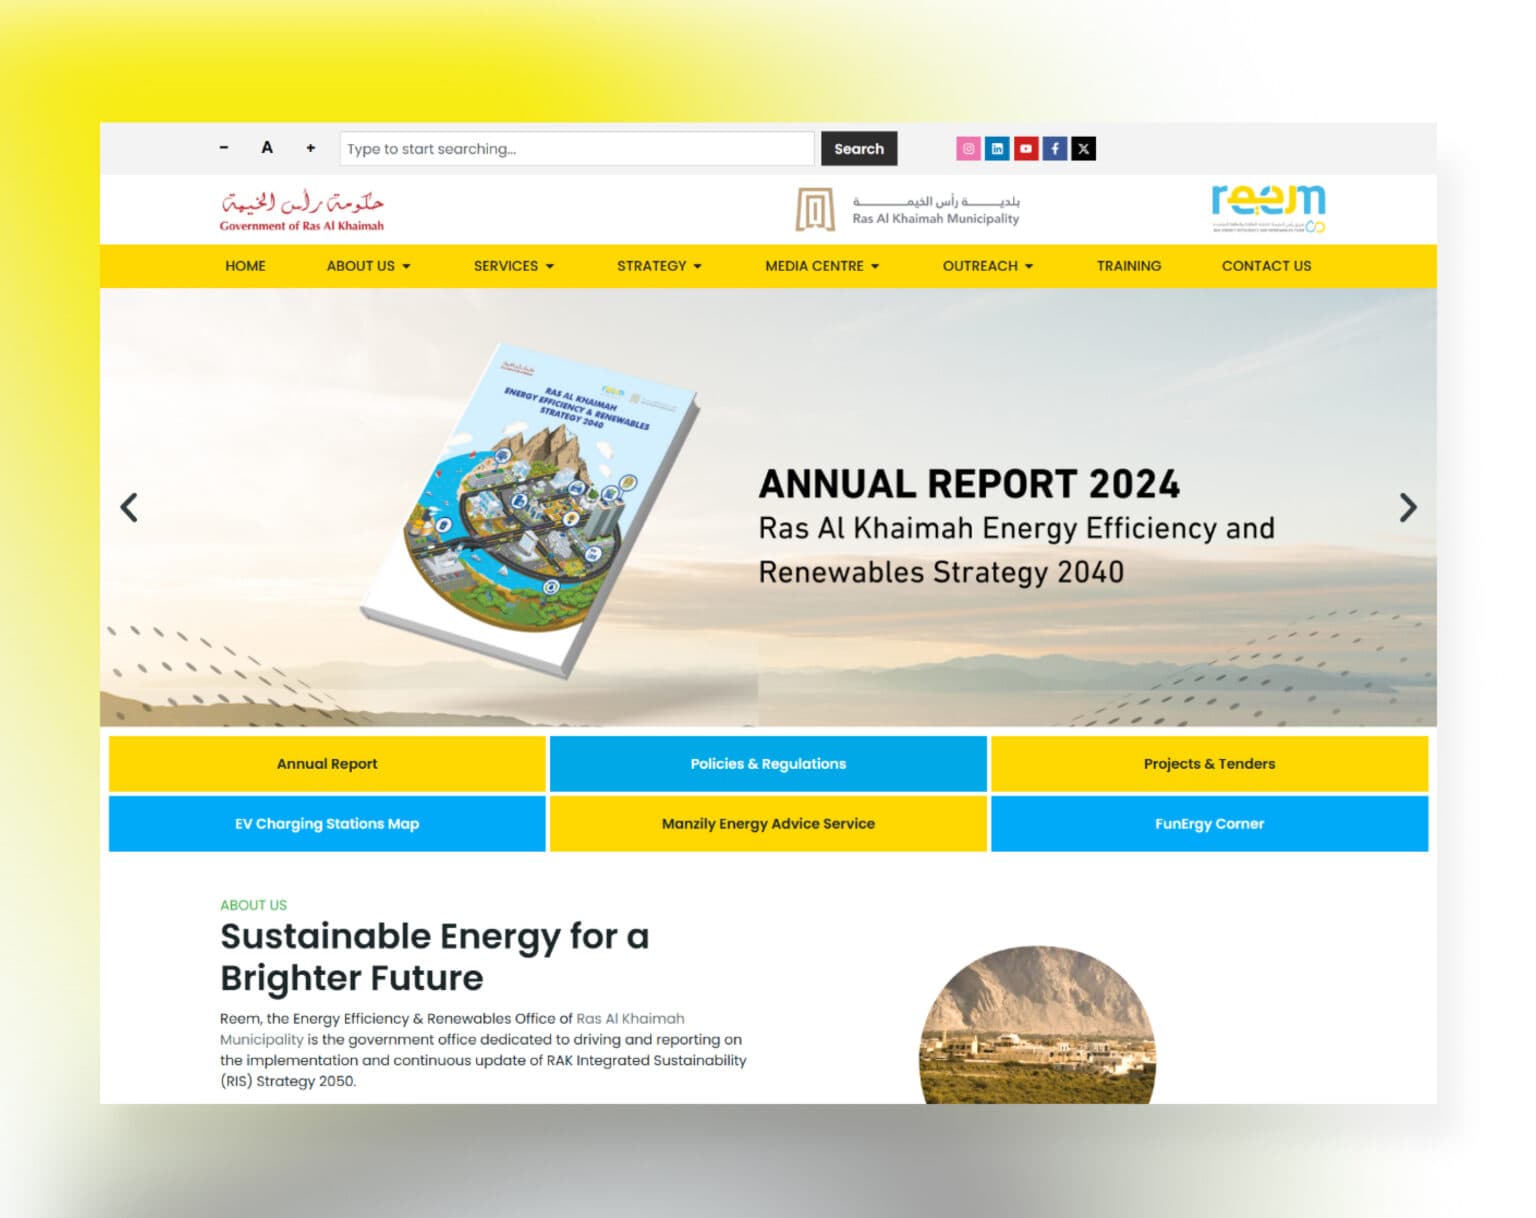Open the YouTube social icon
Screen dimensions: 1536x1218
[1026, 149]
